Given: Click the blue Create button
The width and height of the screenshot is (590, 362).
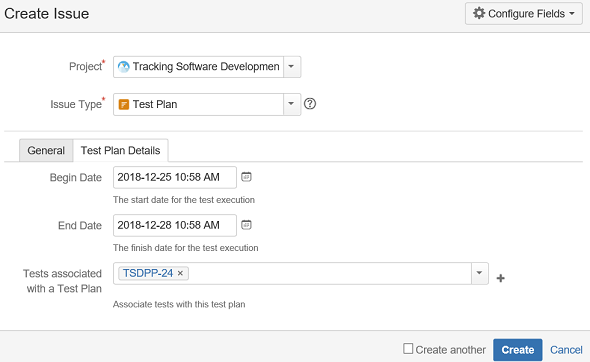Looking at the screenshot, I should (x=518, y=350).
